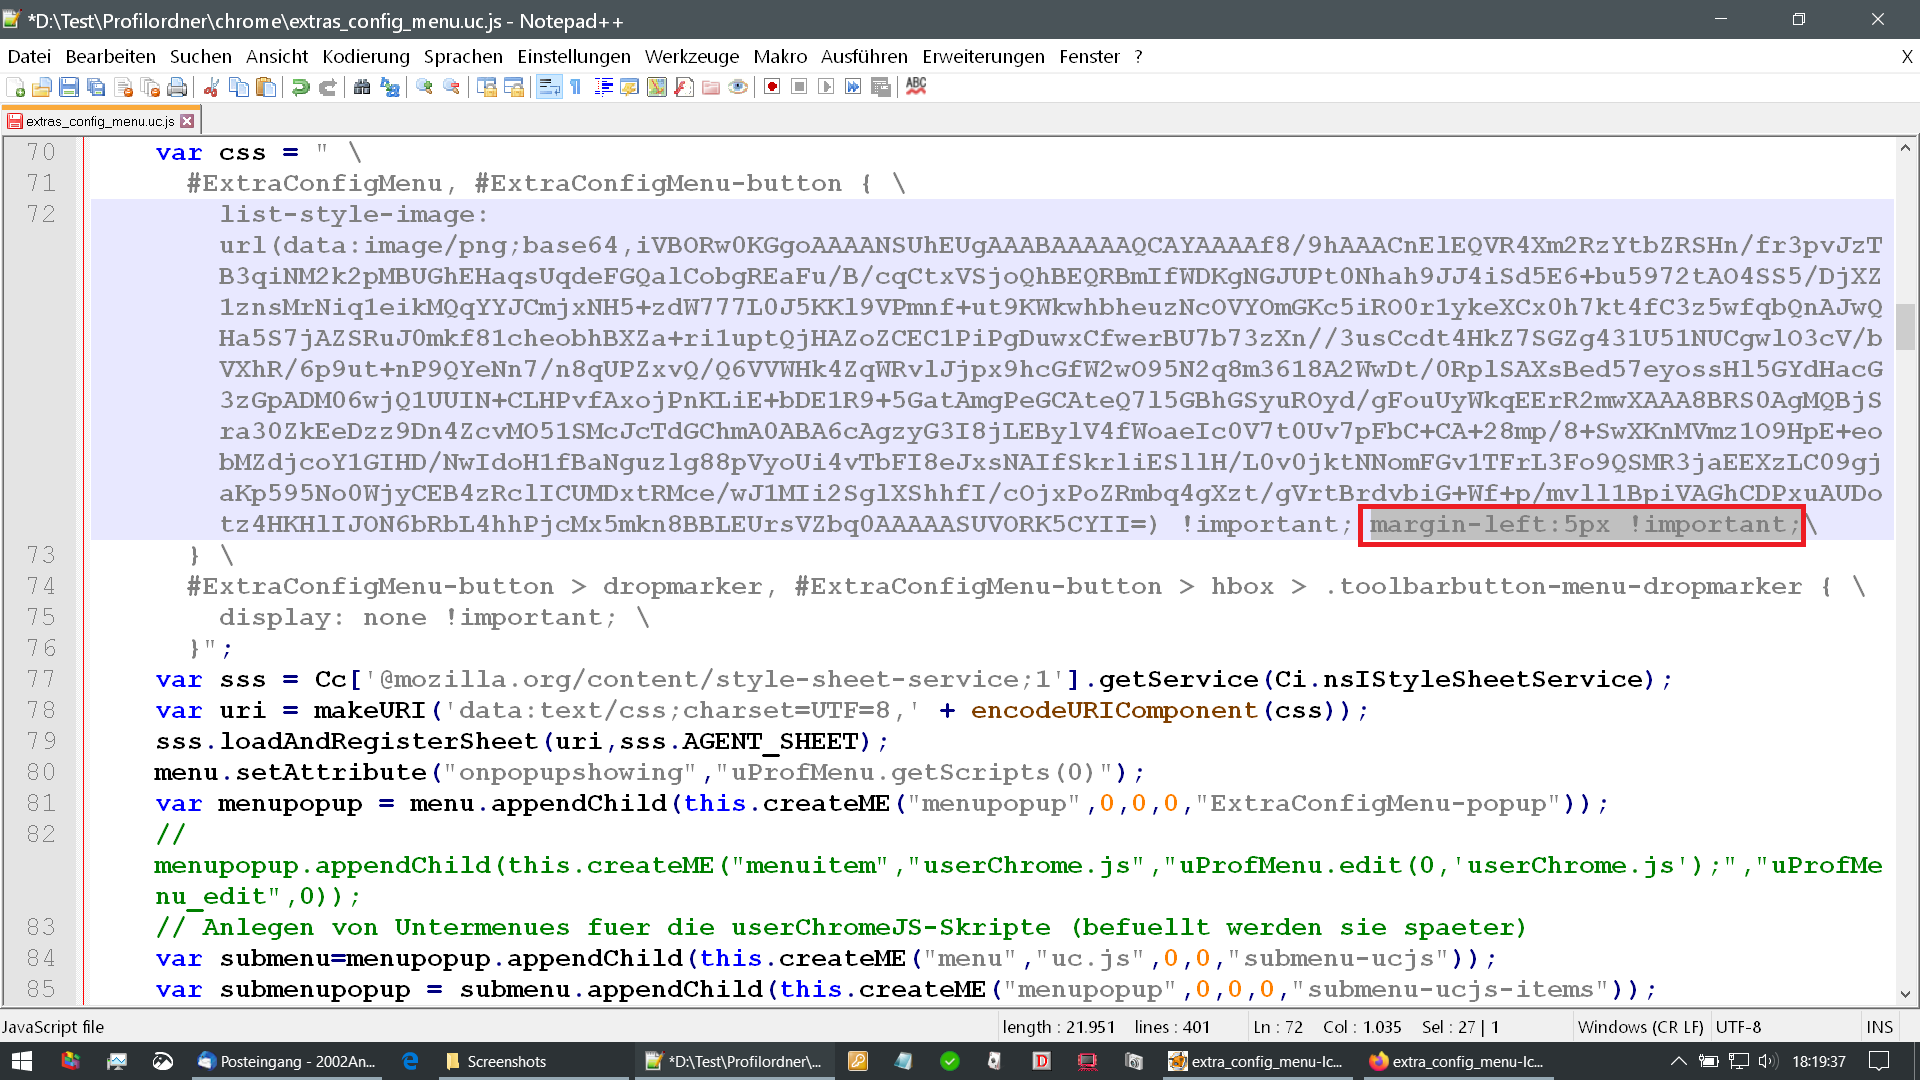Toggle indent guide display button

tap(603, 87)
